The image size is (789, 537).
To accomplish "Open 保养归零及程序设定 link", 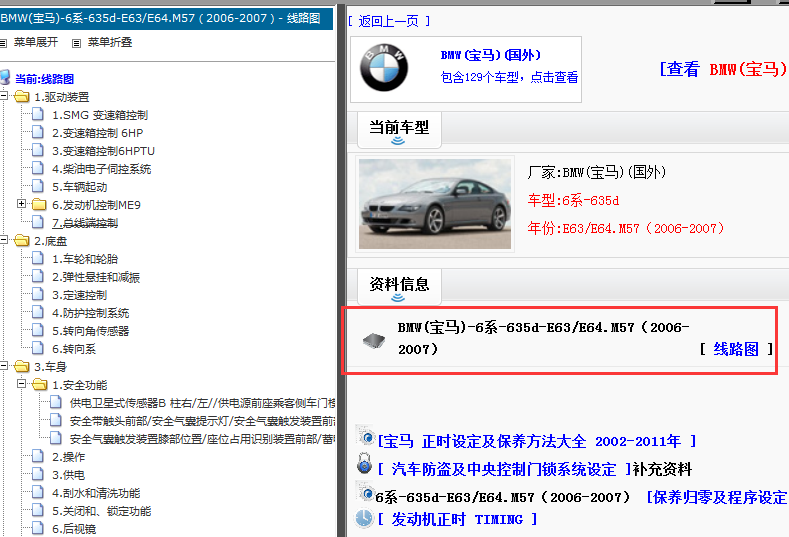I will point(717,497).
